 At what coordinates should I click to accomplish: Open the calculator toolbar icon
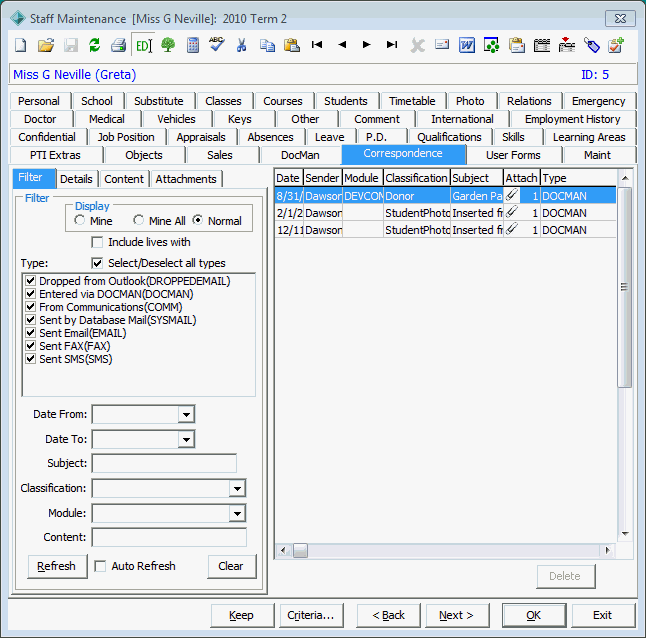pos(193,45)
